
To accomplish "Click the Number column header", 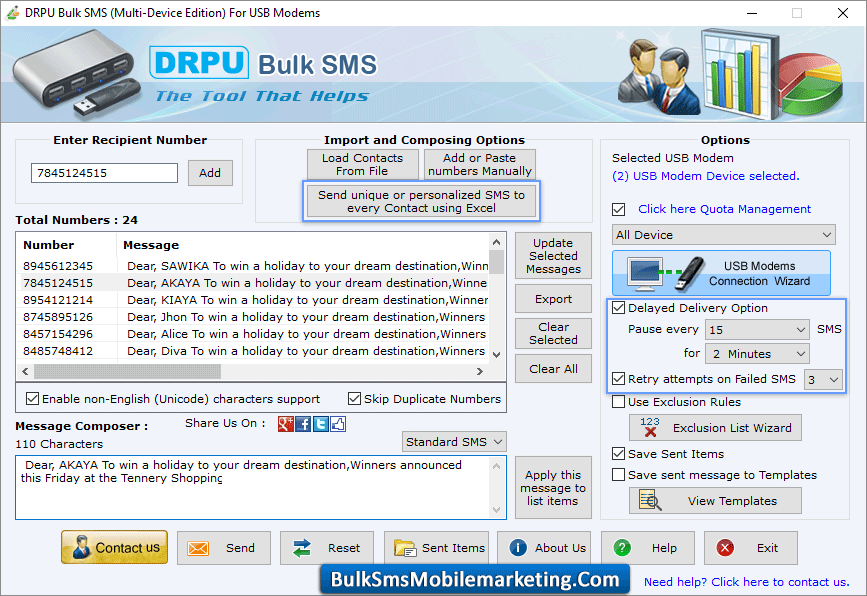I will tap(67, 245).
